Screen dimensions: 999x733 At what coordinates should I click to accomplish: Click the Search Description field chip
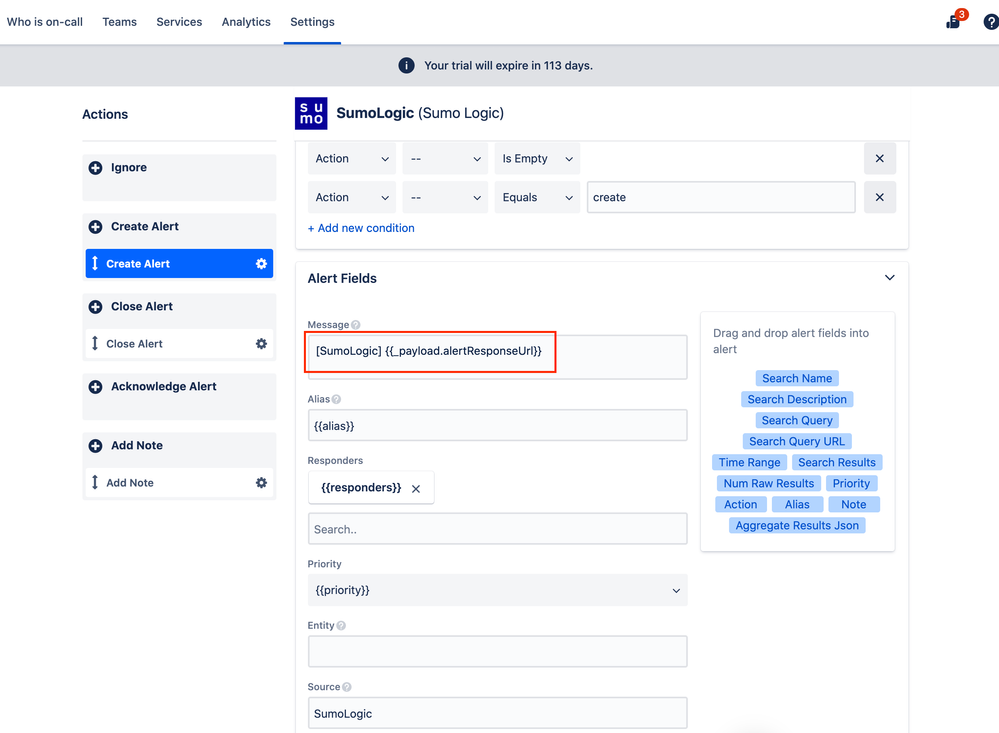click(x=797, y=400)
